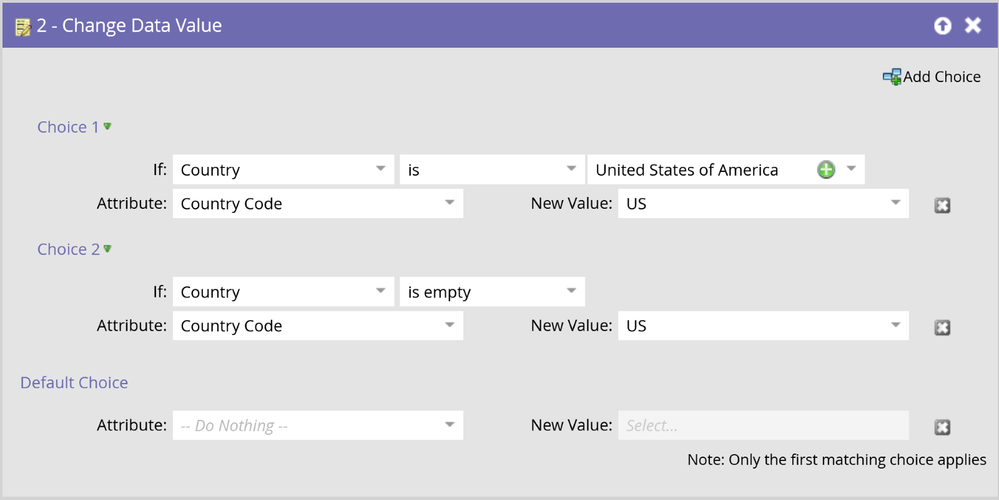
Task: Open Choice 1 Country Code attribute dropdown
Action: (x=449, y=203)
